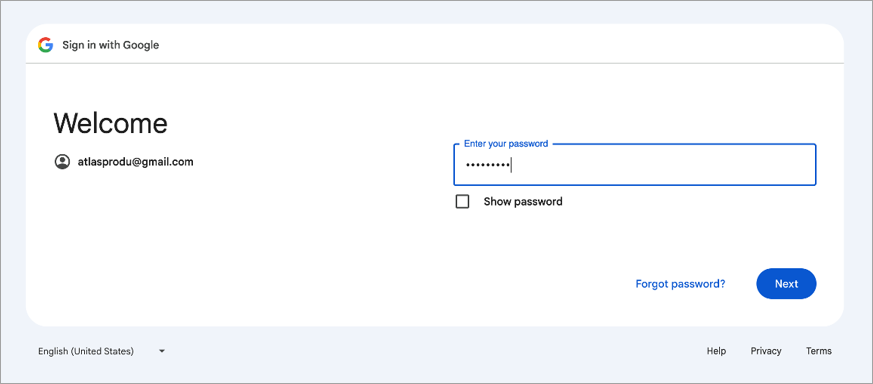873x384 pixels.
Task: Select the "English (United States)" language text
Action: 86,351
